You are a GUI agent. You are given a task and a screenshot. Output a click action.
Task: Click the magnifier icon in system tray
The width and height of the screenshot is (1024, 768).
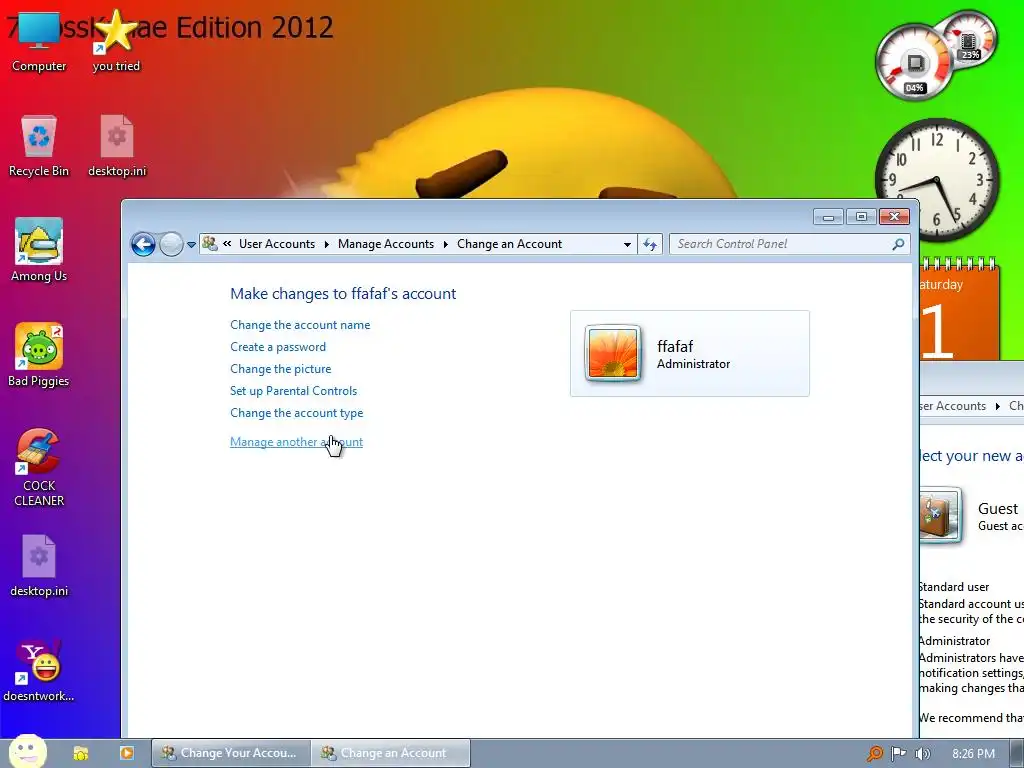[874, 754]
